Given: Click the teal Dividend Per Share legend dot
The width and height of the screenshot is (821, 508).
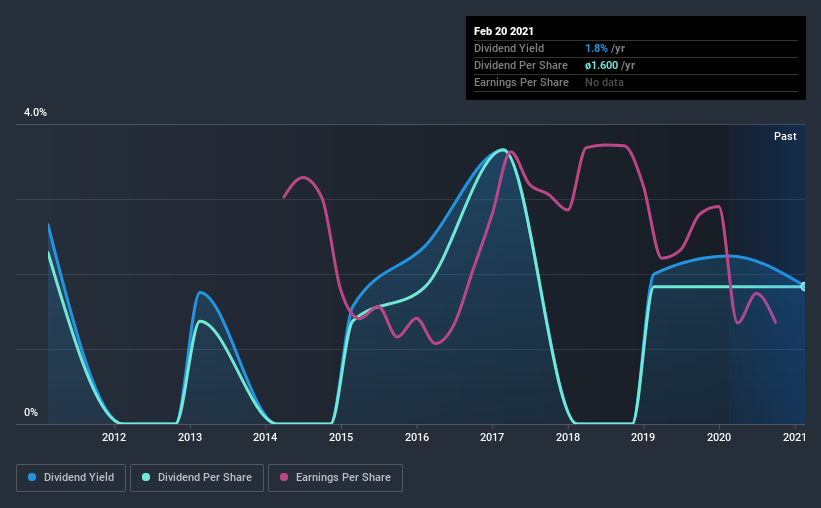Looking at the screenshot, I should (x=146, y=477).
